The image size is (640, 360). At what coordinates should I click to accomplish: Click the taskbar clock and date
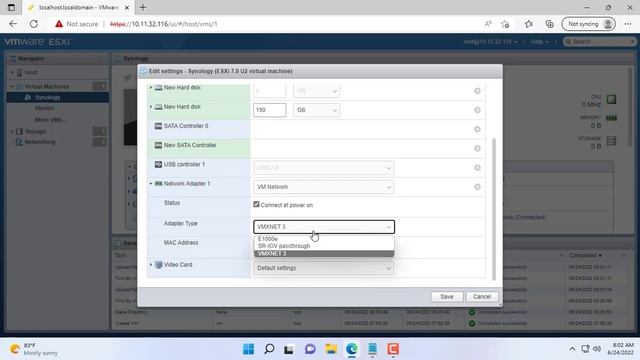pyautogui.click(x=620, y=349)
